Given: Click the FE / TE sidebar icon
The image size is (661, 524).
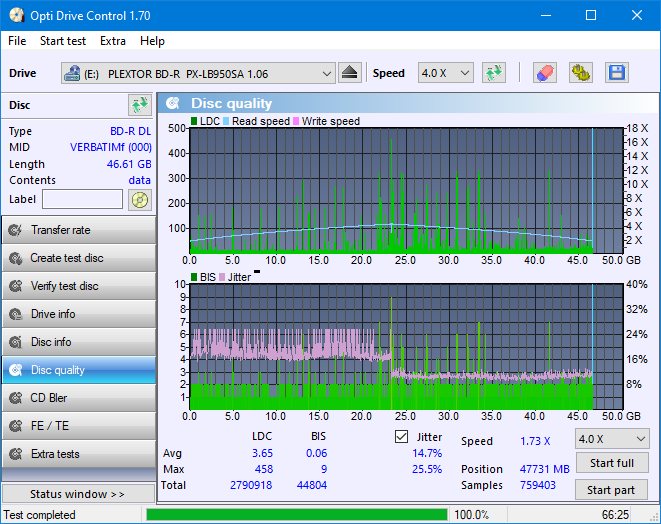Looking at the screenshot, I should coord(16,426).
